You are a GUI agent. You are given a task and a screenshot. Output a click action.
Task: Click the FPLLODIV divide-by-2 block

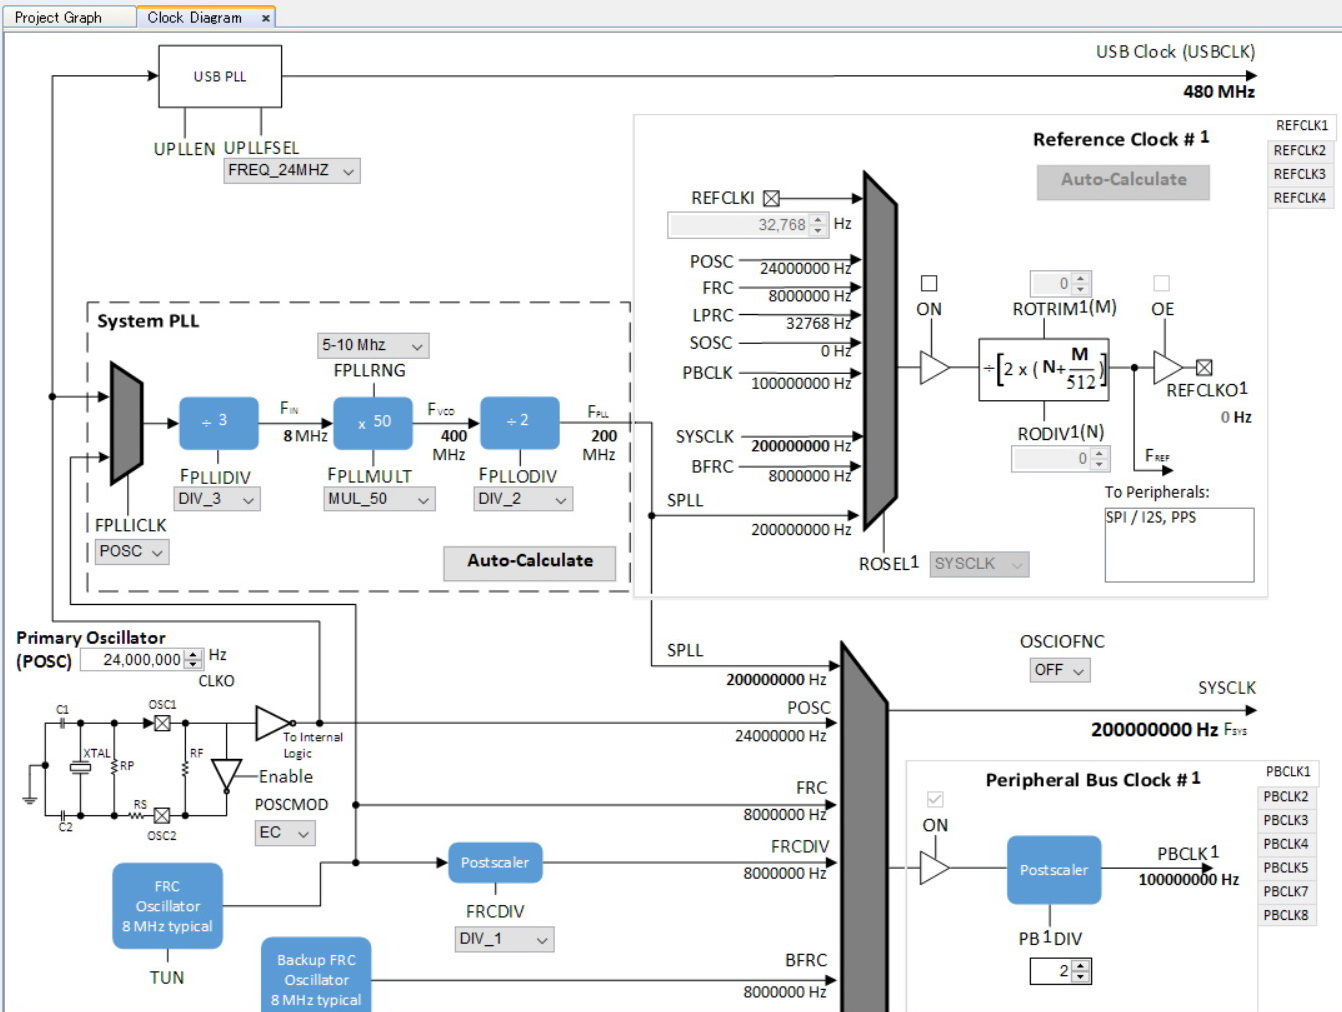(x=519, y=422)
